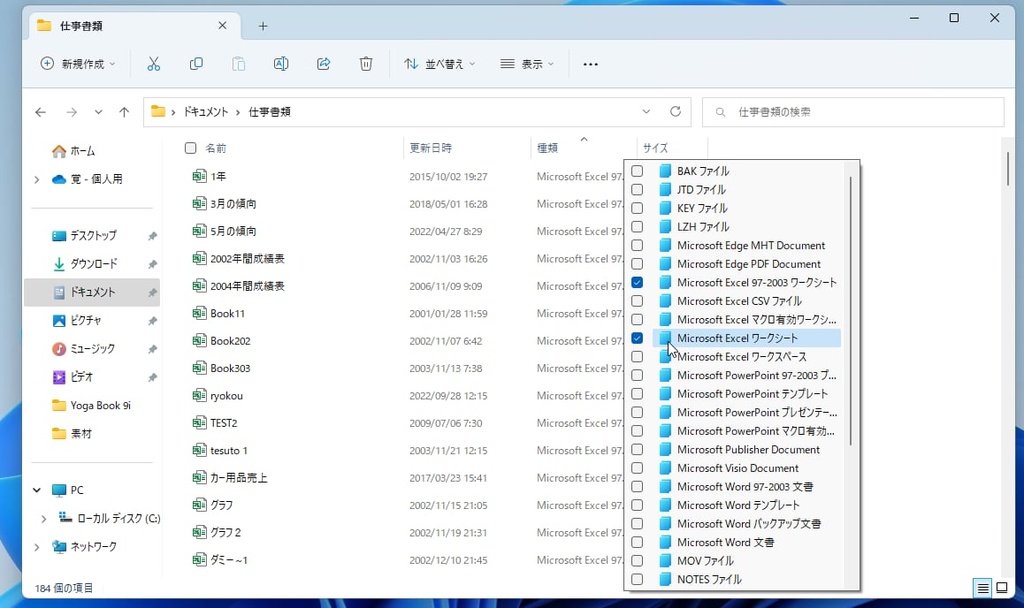
Task: Open ビデオ in quick access
Action: 72,377
